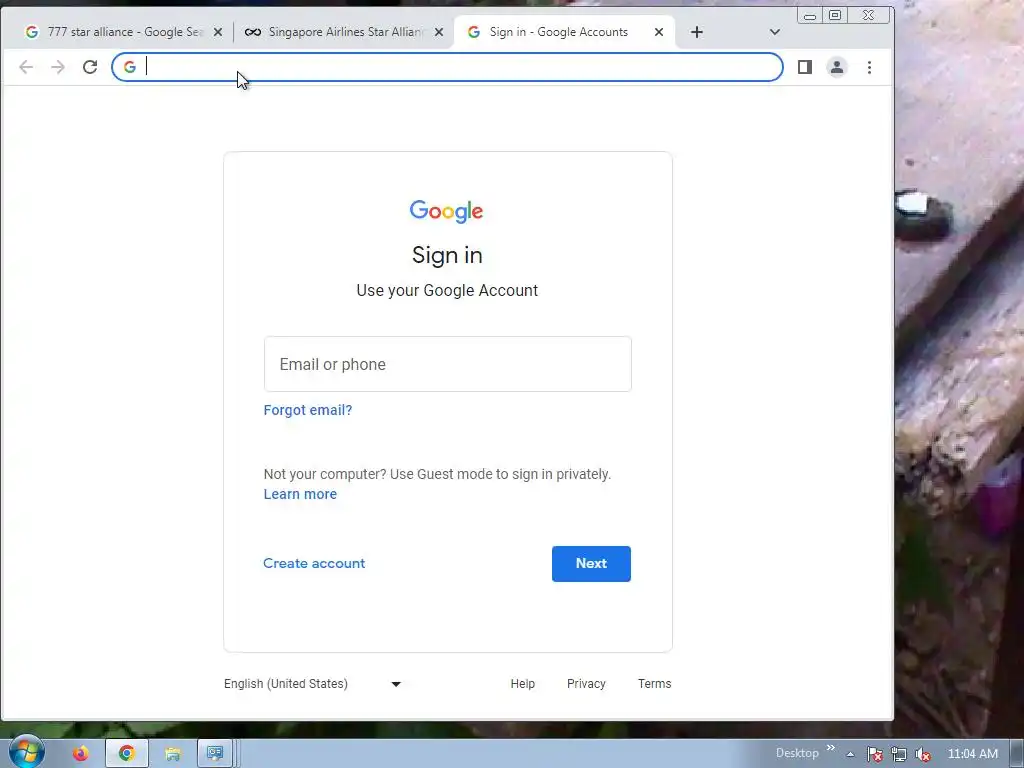Click the 11:04 AM taskbar clock
Image resolution: width=1024 pixels, height=768 pixels.
click(x=972, y=754)
